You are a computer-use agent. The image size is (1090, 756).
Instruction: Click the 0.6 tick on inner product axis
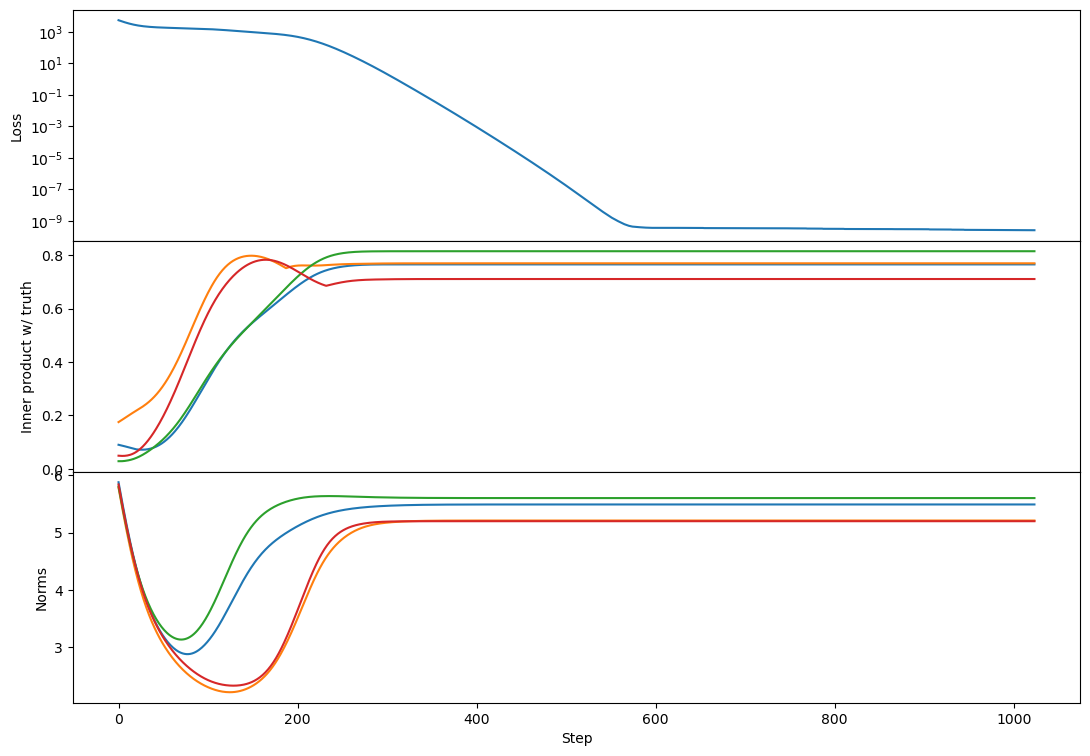click(x=54, y=309)
